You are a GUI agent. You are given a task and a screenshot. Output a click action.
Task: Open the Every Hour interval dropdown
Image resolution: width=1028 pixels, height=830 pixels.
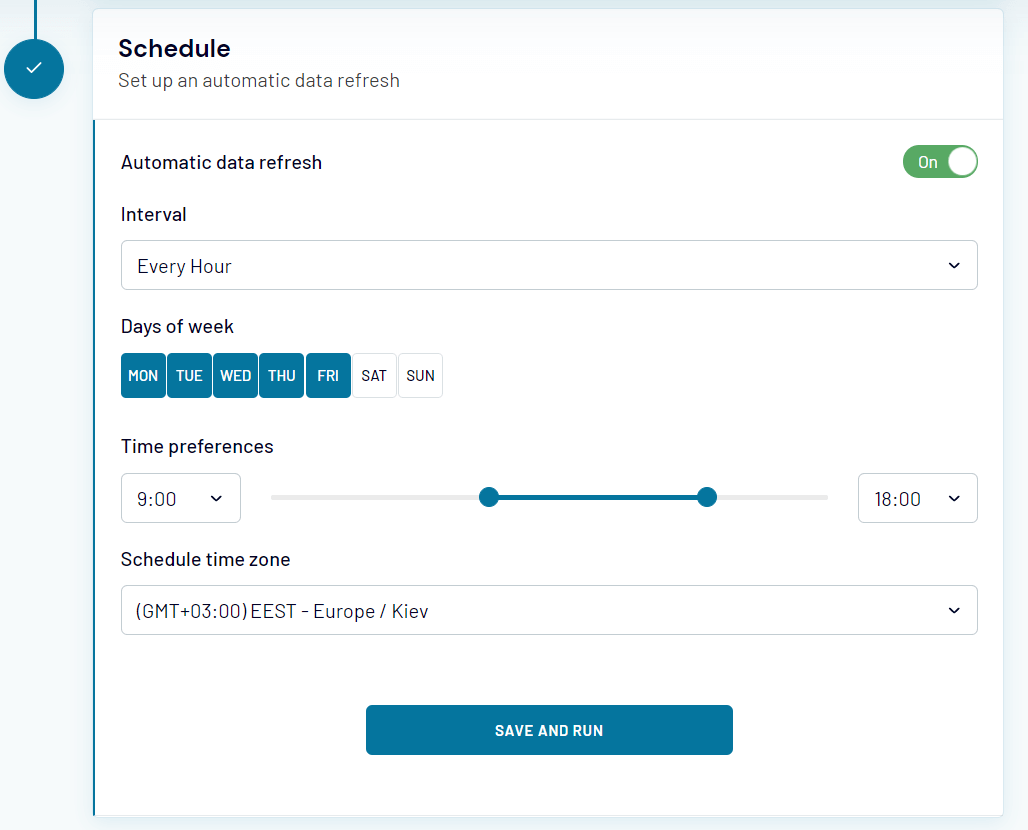[x=549, y=266]
